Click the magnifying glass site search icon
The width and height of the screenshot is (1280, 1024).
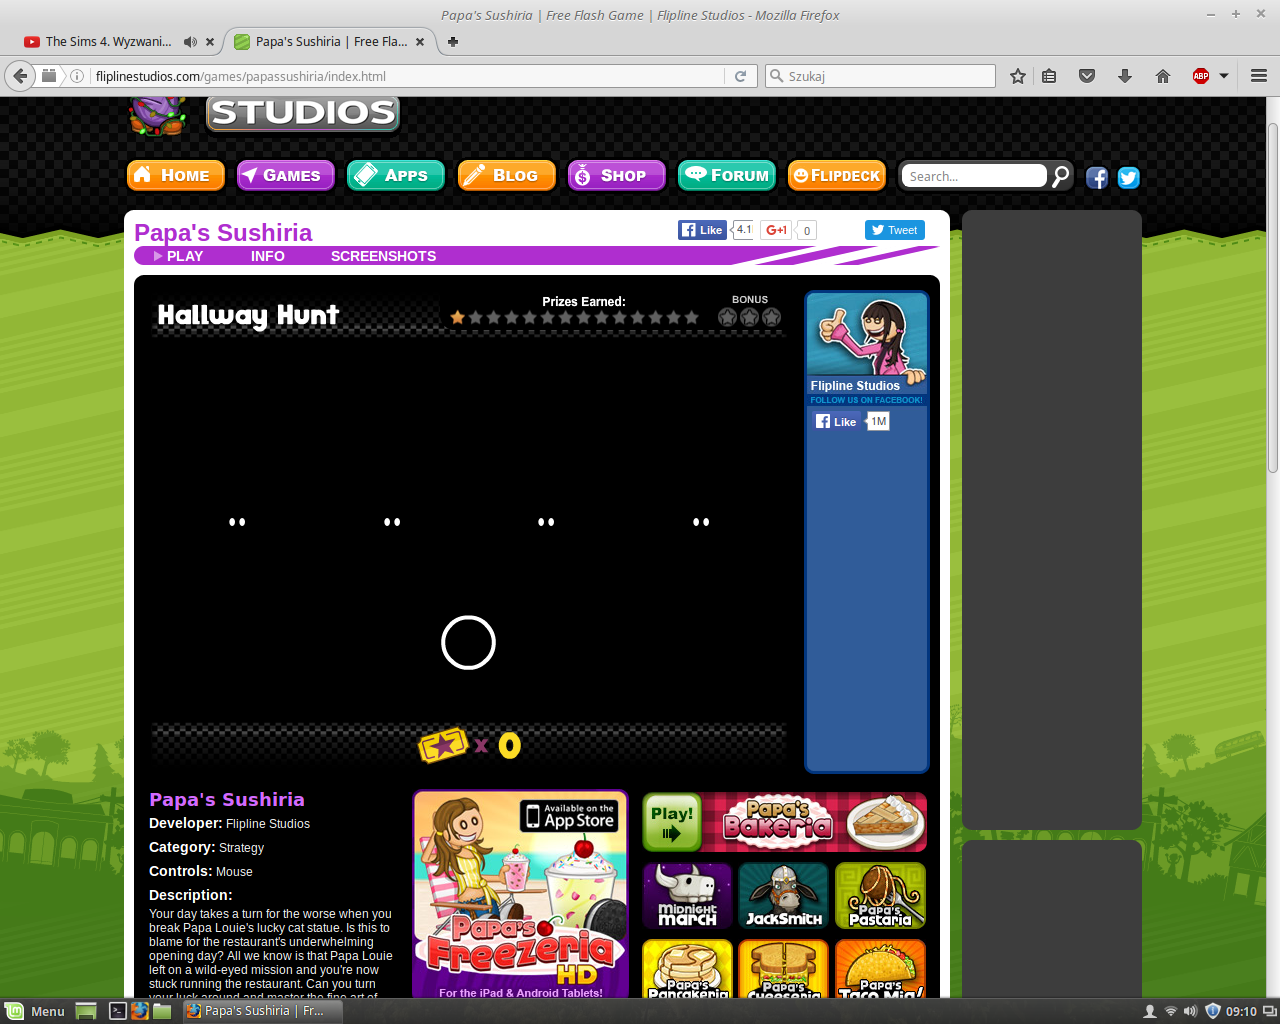(x=1060, y=176)
